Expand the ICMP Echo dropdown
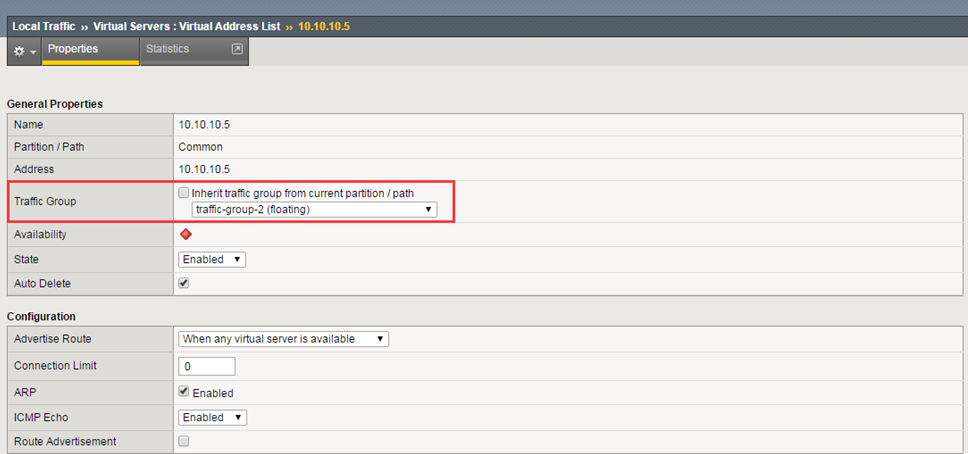 (x=212, y=417)
